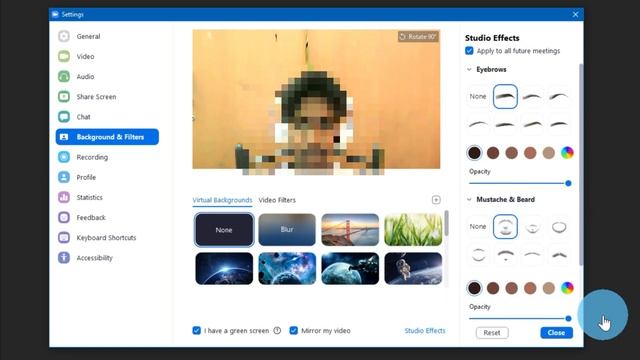Screen dimensions: 640x360
Task: Open Statistics settings icon
Action: 64,197
